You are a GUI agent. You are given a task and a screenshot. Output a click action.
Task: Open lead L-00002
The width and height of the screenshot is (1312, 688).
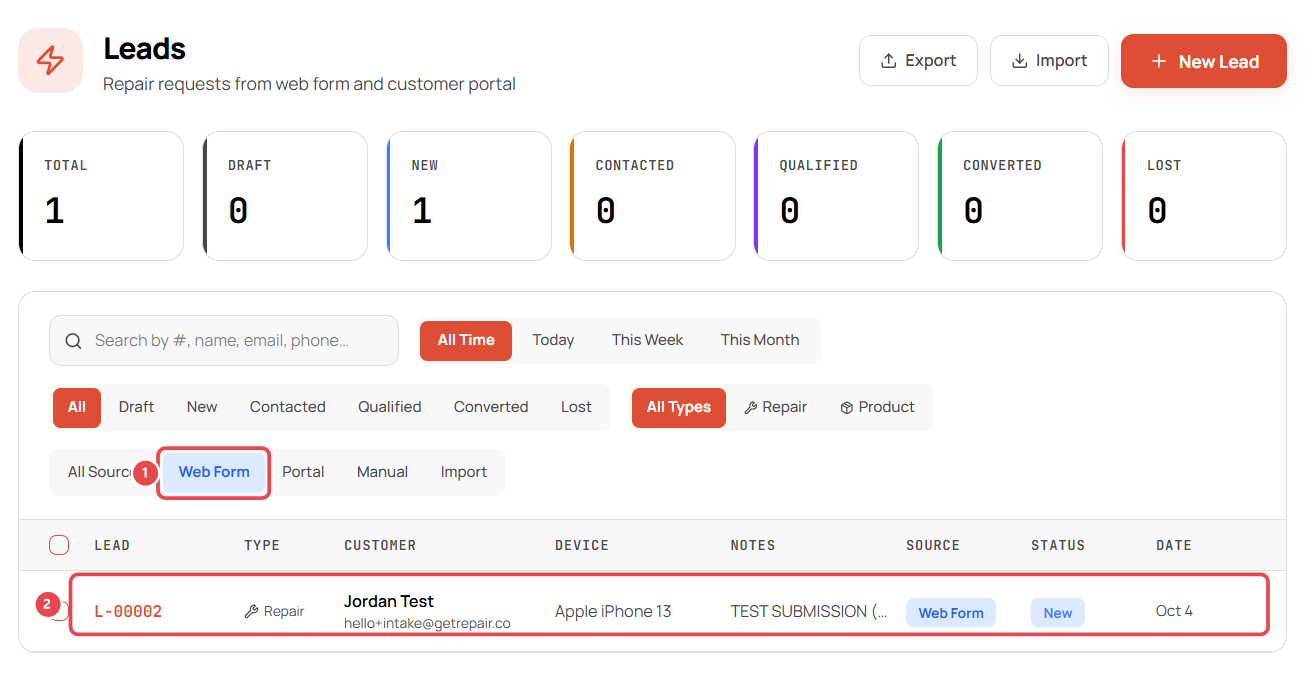coord(128,611)
